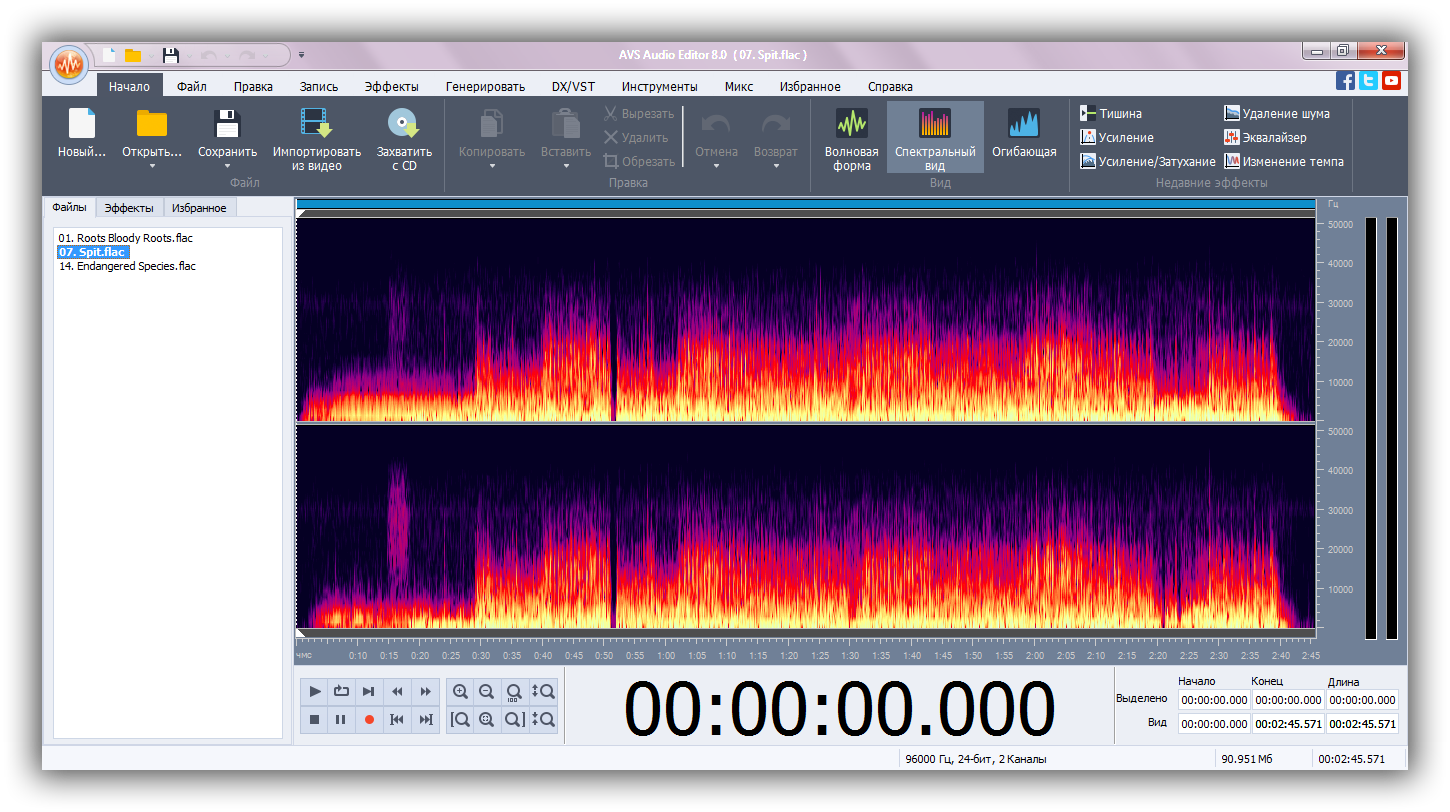Open the Эквалайзер effect

(1265, 138)
